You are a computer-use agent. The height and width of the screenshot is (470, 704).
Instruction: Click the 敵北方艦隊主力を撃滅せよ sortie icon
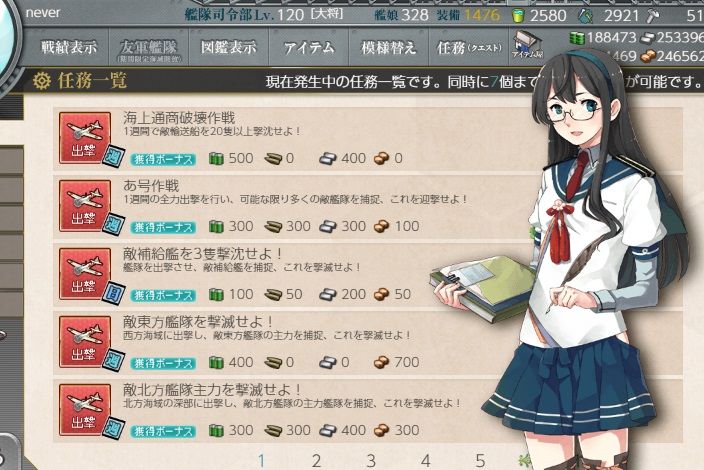[85, 409]
